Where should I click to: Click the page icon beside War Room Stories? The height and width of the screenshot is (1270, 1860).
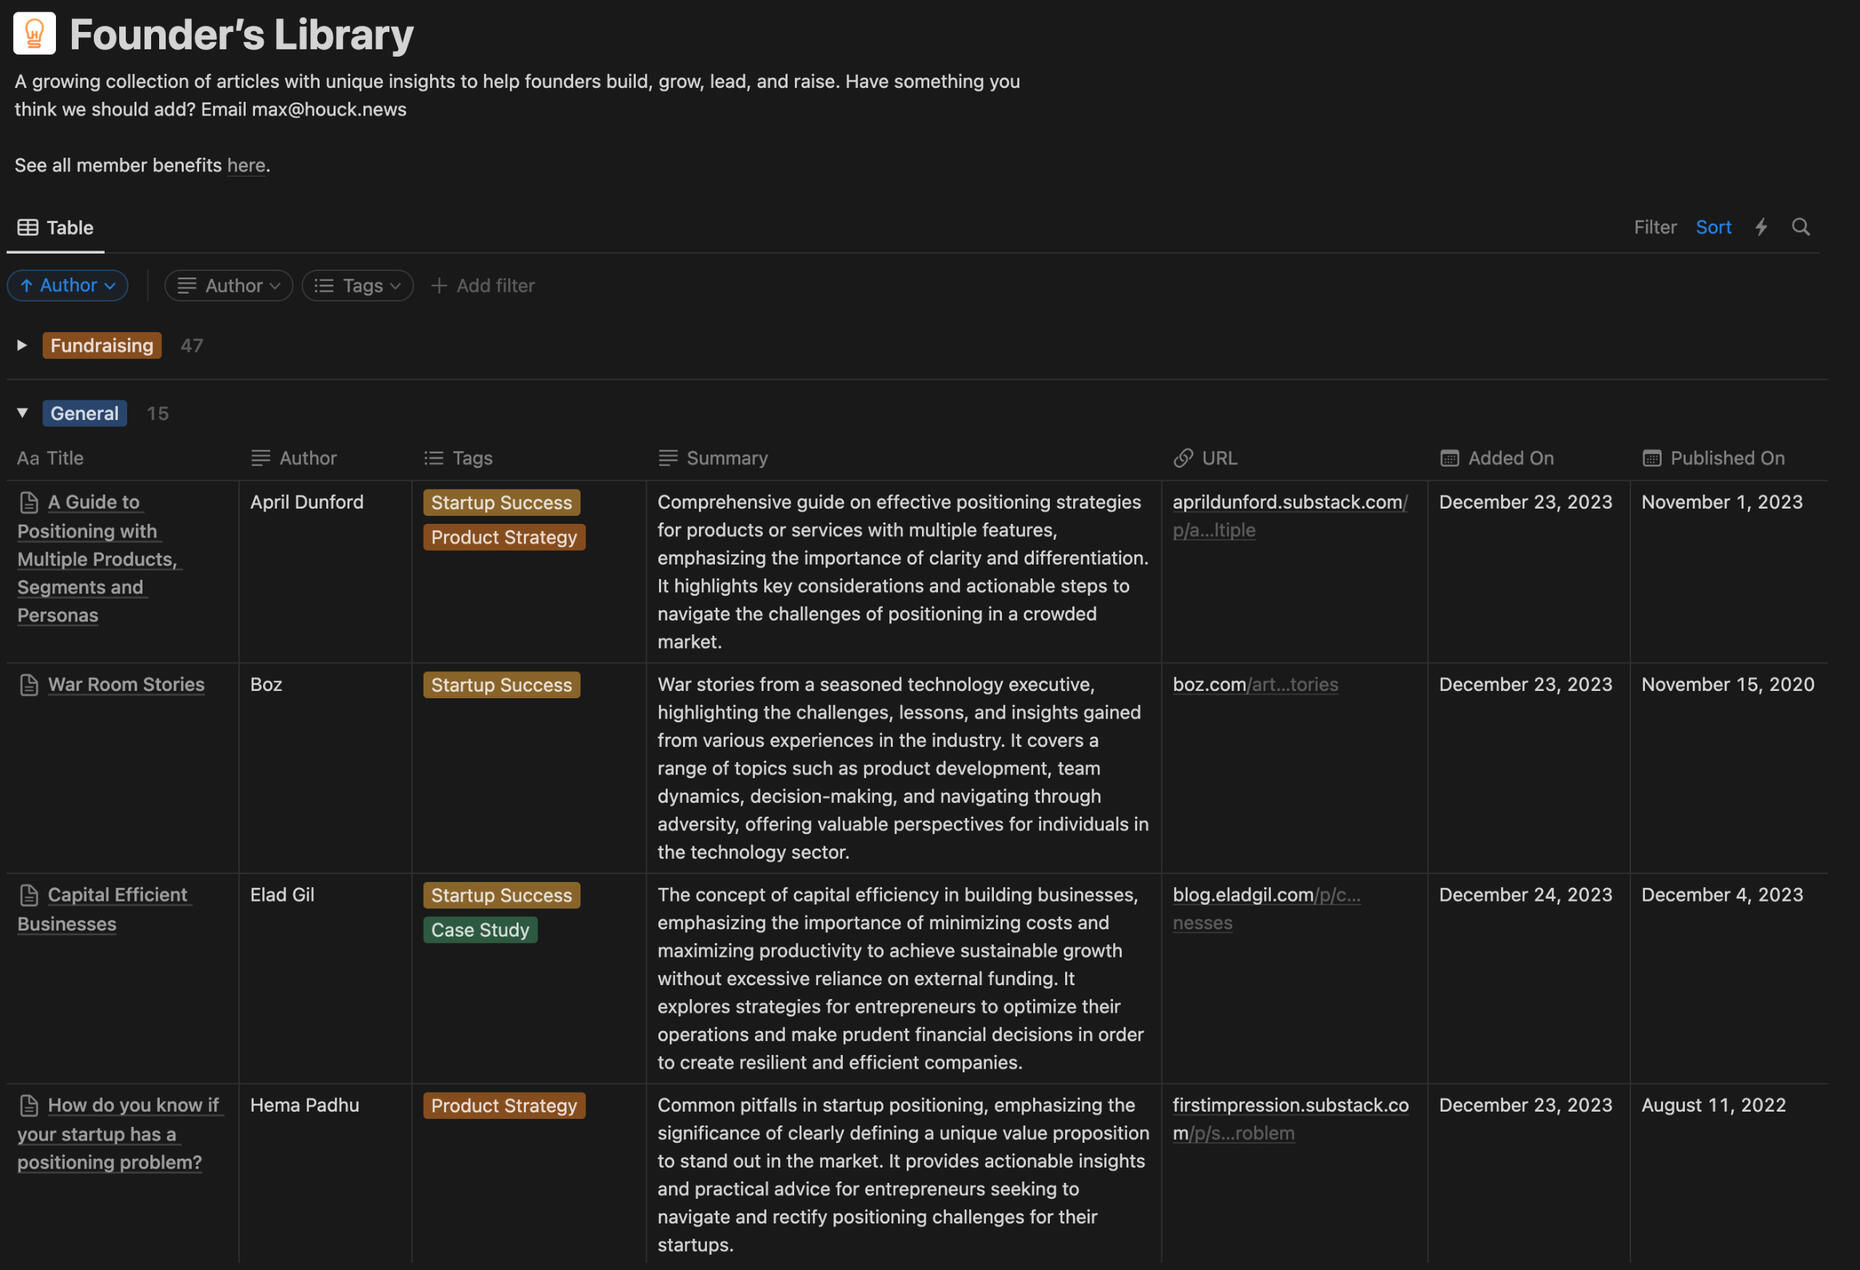pyautogui.click(x=29, y=685)
